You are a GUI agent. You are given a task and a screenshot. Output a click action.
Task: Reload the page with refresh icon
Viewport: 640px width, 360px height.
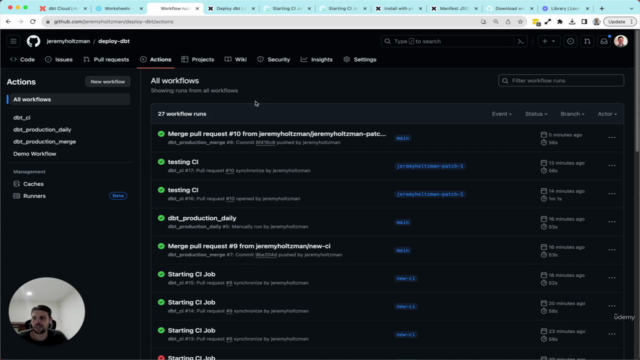point(33,22)
